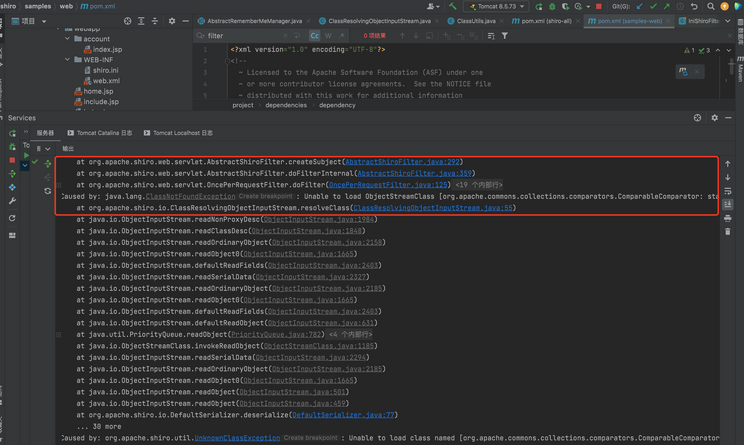Open the Tomcat Catalina 日志 tab
744x445 pixels.
click(x=100, y=133)
